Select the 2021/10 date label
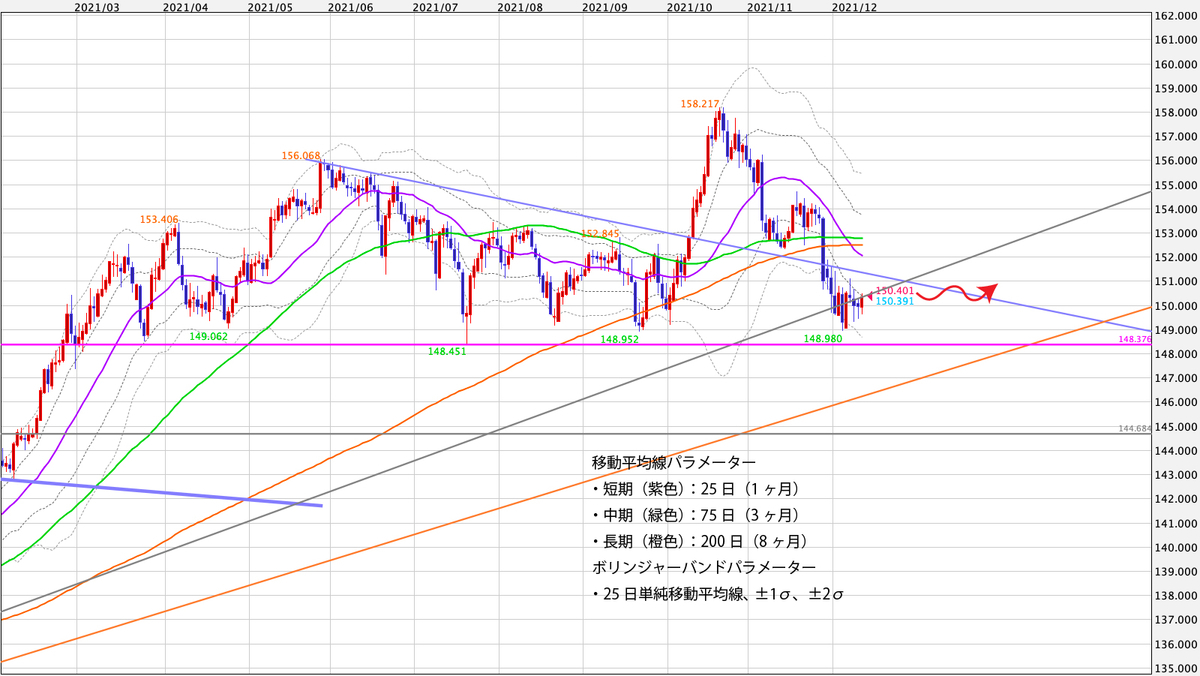 point(688,6)
